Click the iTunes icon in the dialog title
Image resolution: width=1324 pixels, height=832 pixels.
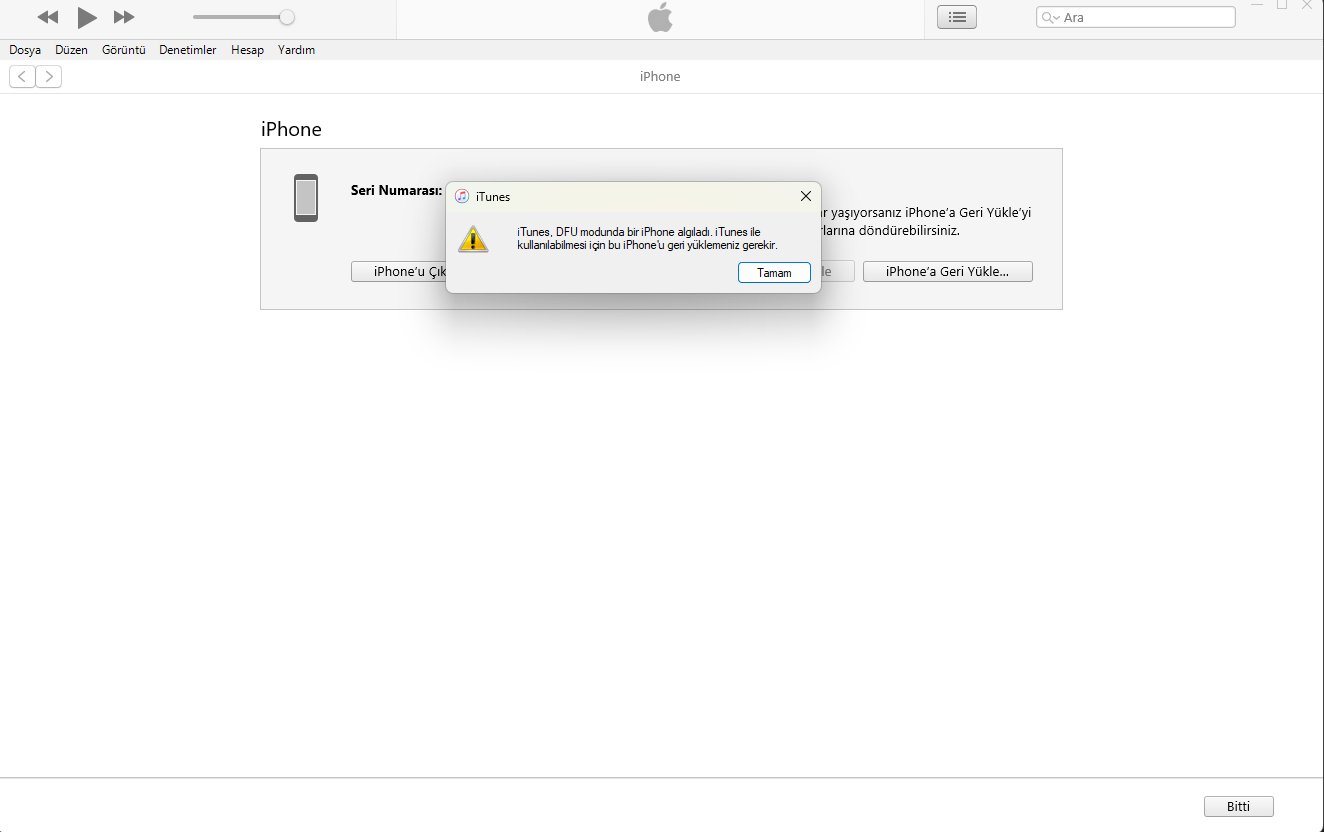click(x=462, y=196)
